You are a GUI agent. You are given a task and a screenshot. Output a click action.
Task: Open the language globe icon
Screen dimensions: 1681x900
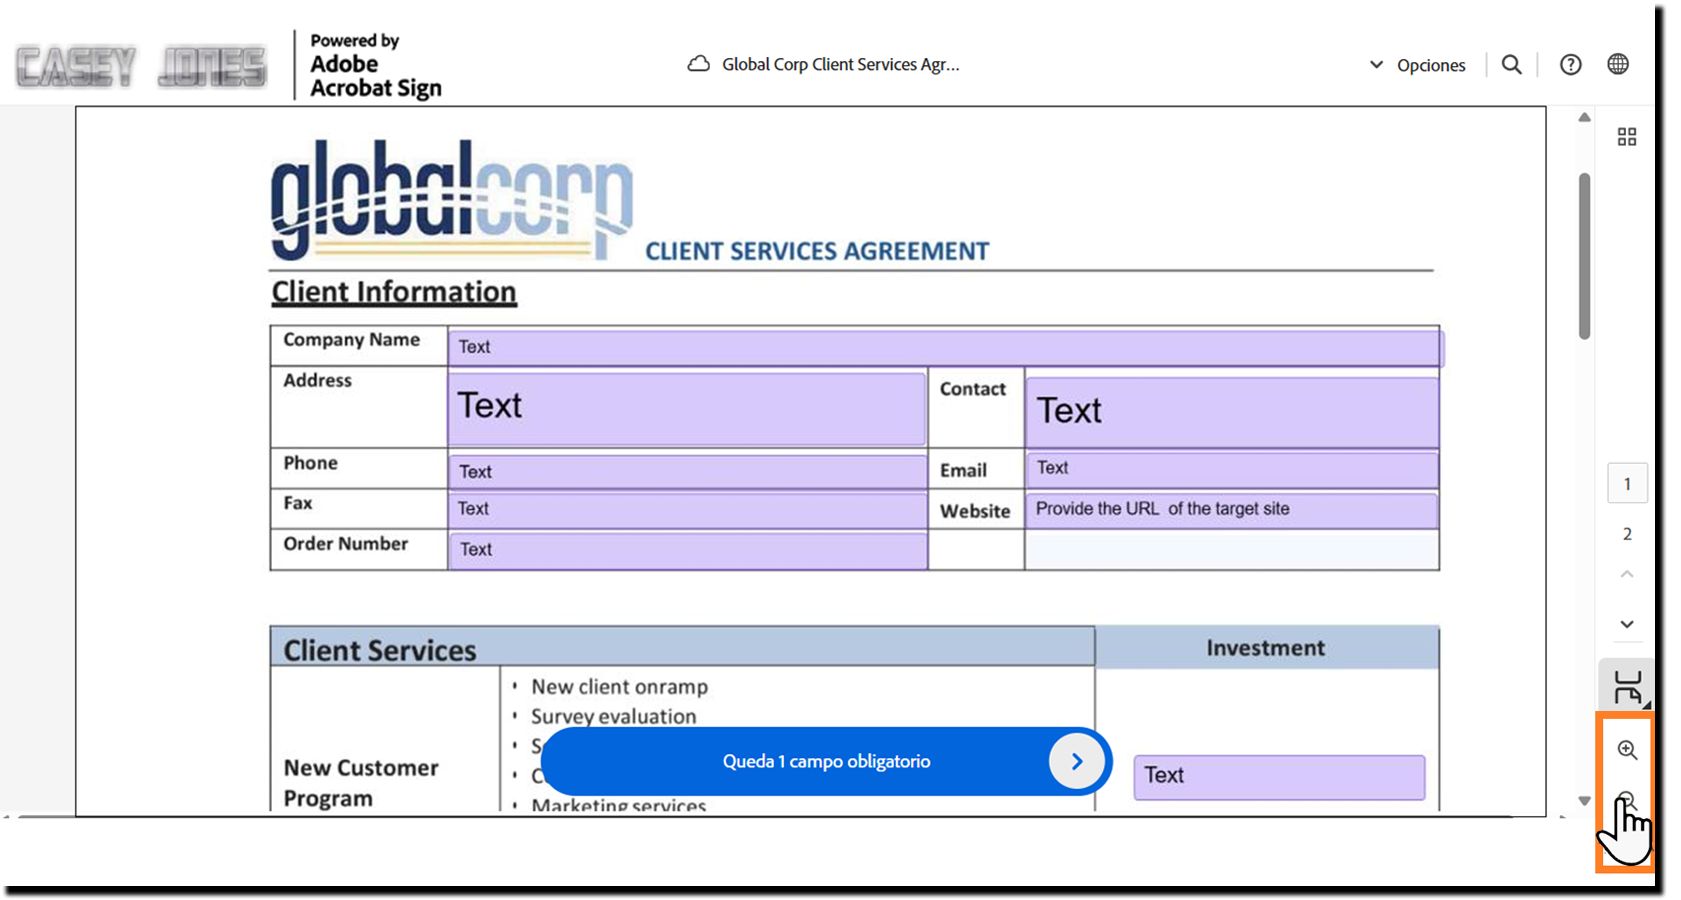pyautogui.click(x=1617, y=64)
